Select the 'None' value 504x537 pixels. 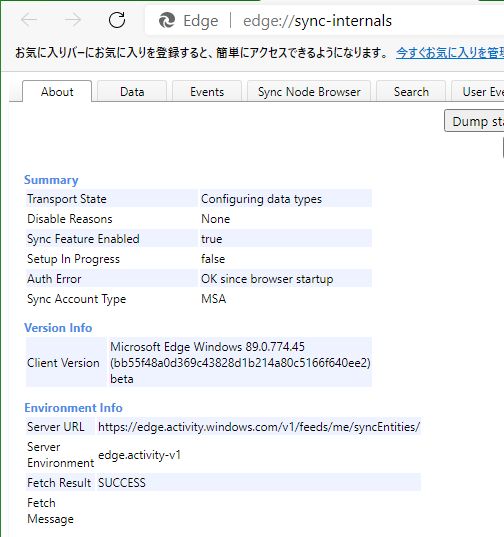(215, 219)
